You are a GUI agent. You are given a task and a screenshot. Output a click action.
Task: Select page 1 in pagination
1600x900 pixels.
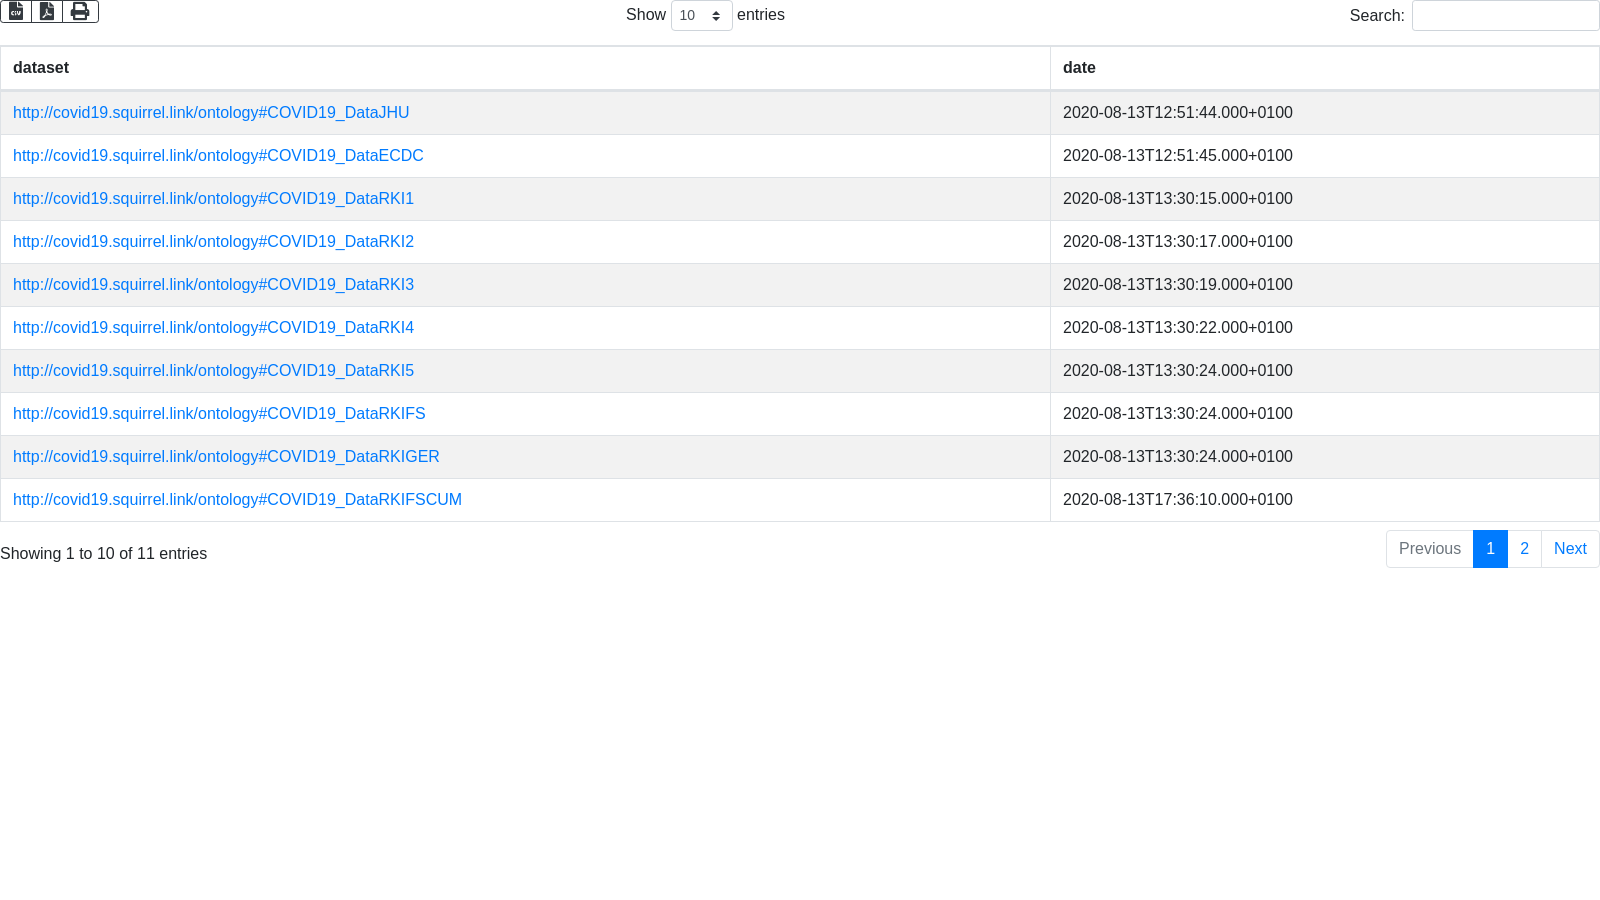pos(1490,549)
